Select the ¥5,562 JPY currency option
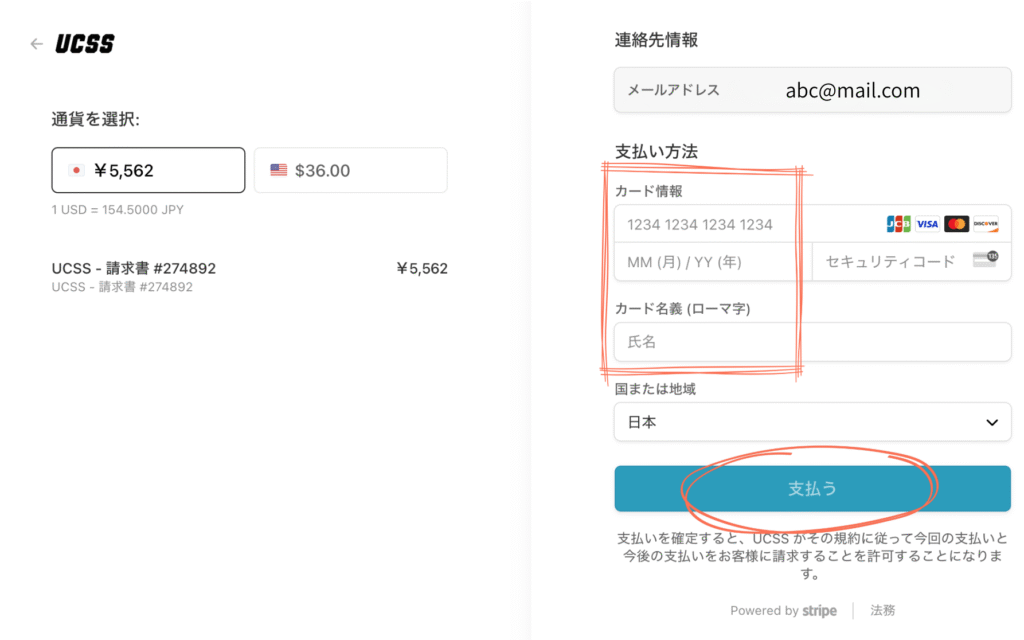This screenshot has height=640, width=1024. (148, 170)
